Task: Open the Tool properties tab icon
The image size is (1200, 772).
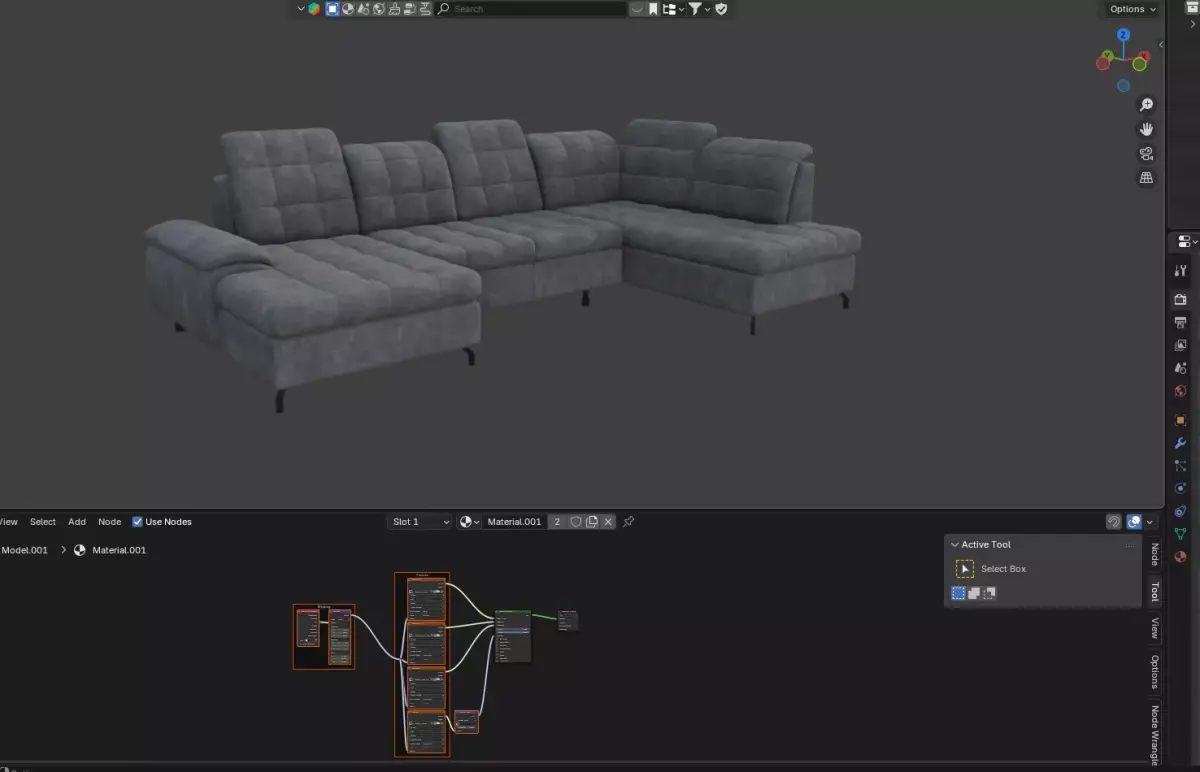Action: 1181,270
